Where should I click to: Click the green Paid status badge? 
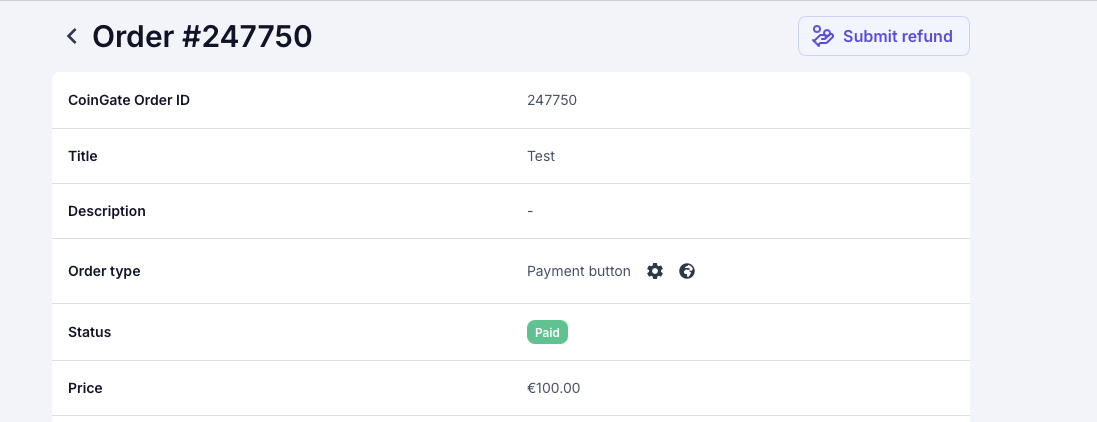click(x=547, y=332)
